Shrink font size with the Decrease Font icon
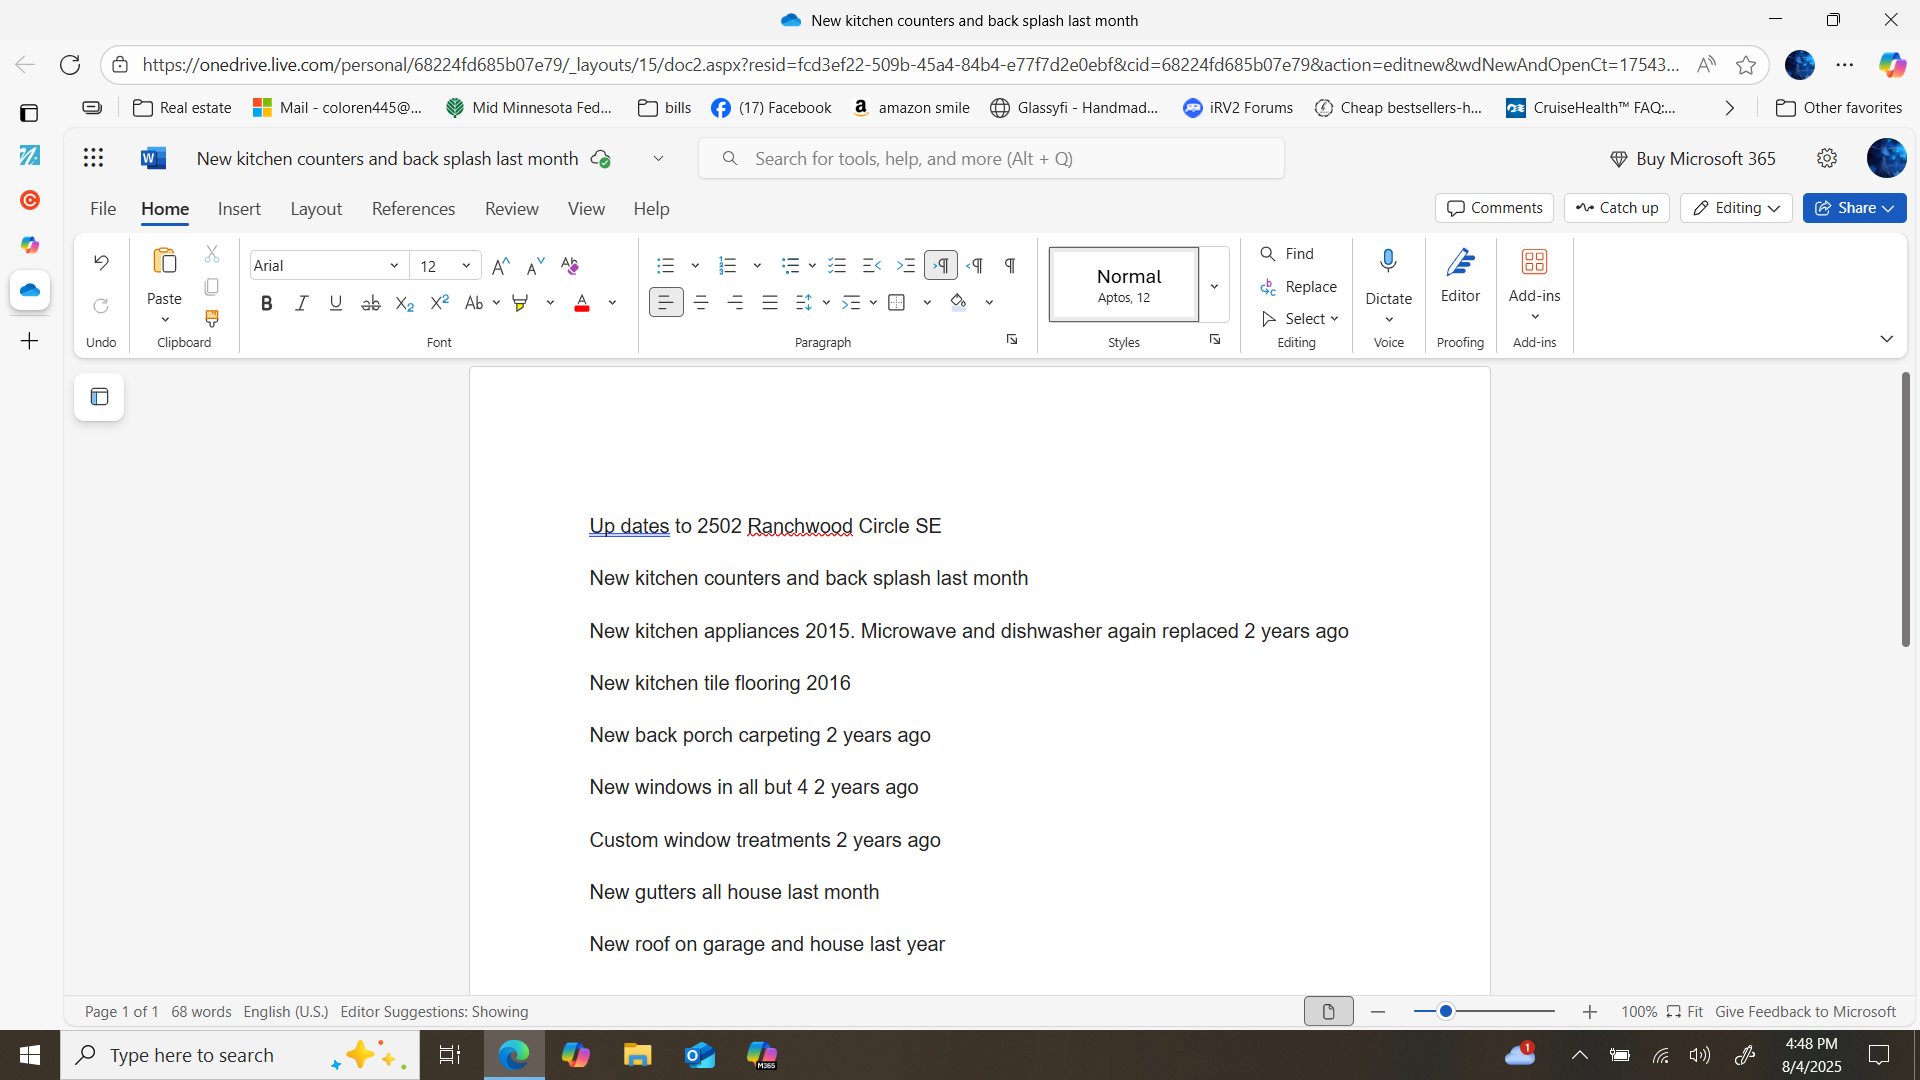 coord(535,265)
